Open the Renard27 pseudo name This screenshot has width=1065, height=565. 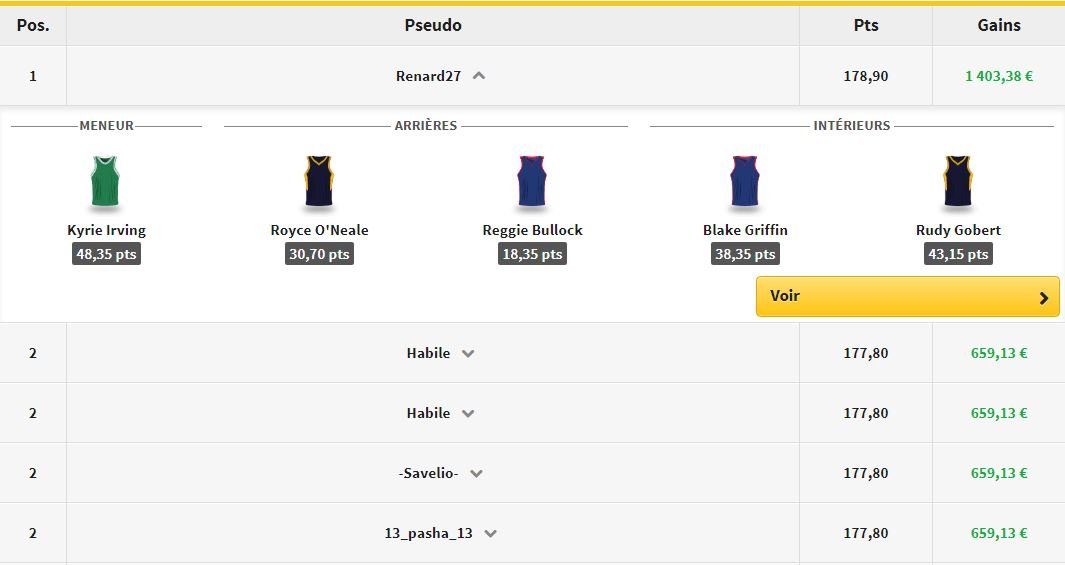tap(428, 76)
